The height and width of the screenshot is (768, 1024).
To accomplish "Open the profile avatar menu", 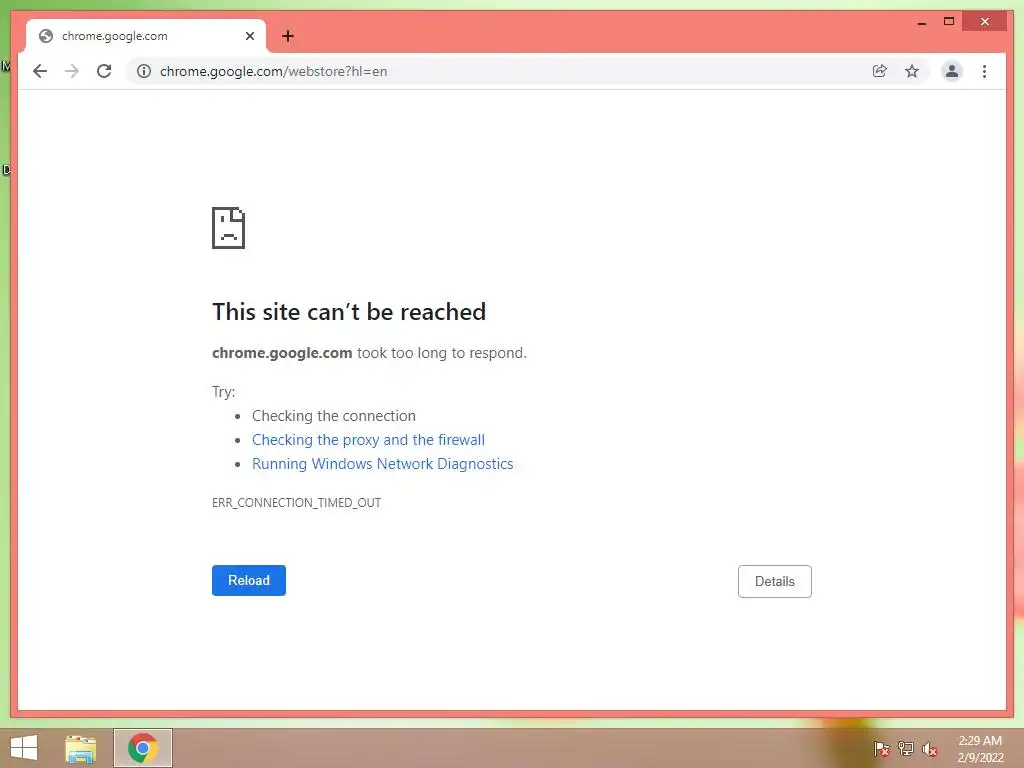I will 952,71.
